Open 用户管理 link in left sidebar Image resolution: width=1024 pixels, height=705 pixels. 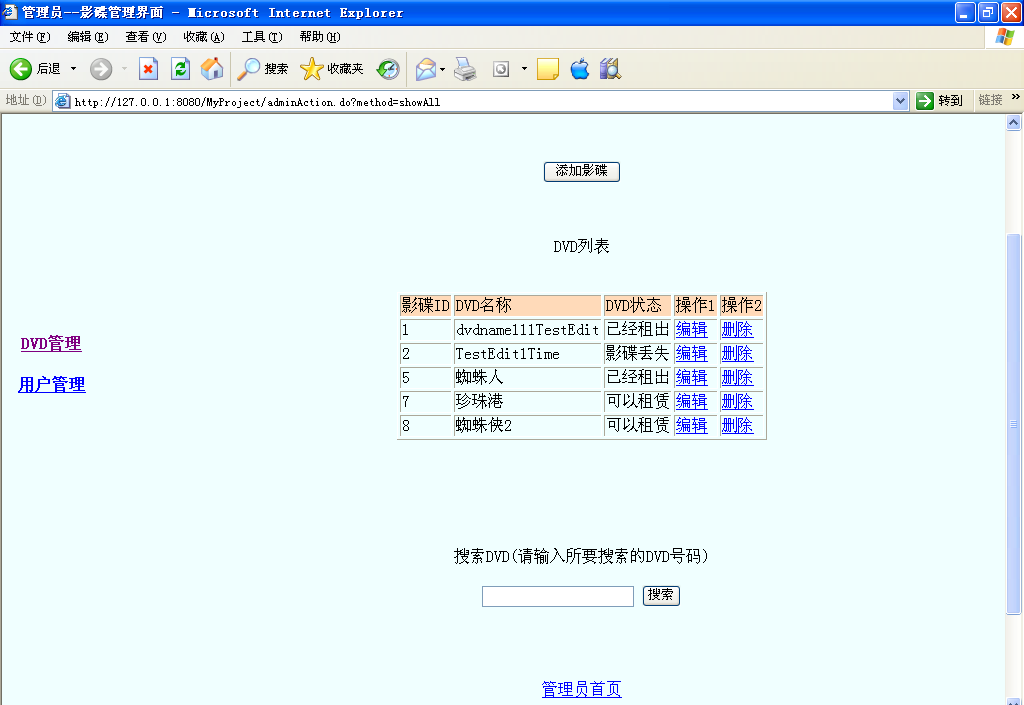pyautogui.click(x=52, y=385)
